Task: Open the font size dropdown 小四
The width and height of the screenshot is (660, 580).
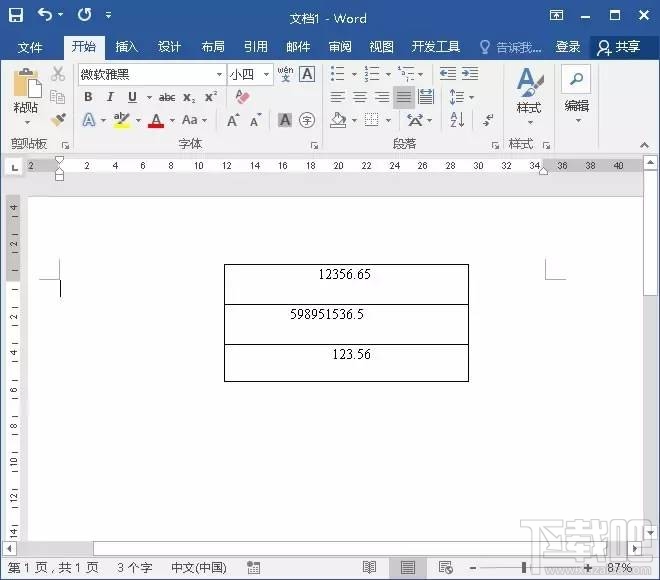Action: tap(266, 74)
